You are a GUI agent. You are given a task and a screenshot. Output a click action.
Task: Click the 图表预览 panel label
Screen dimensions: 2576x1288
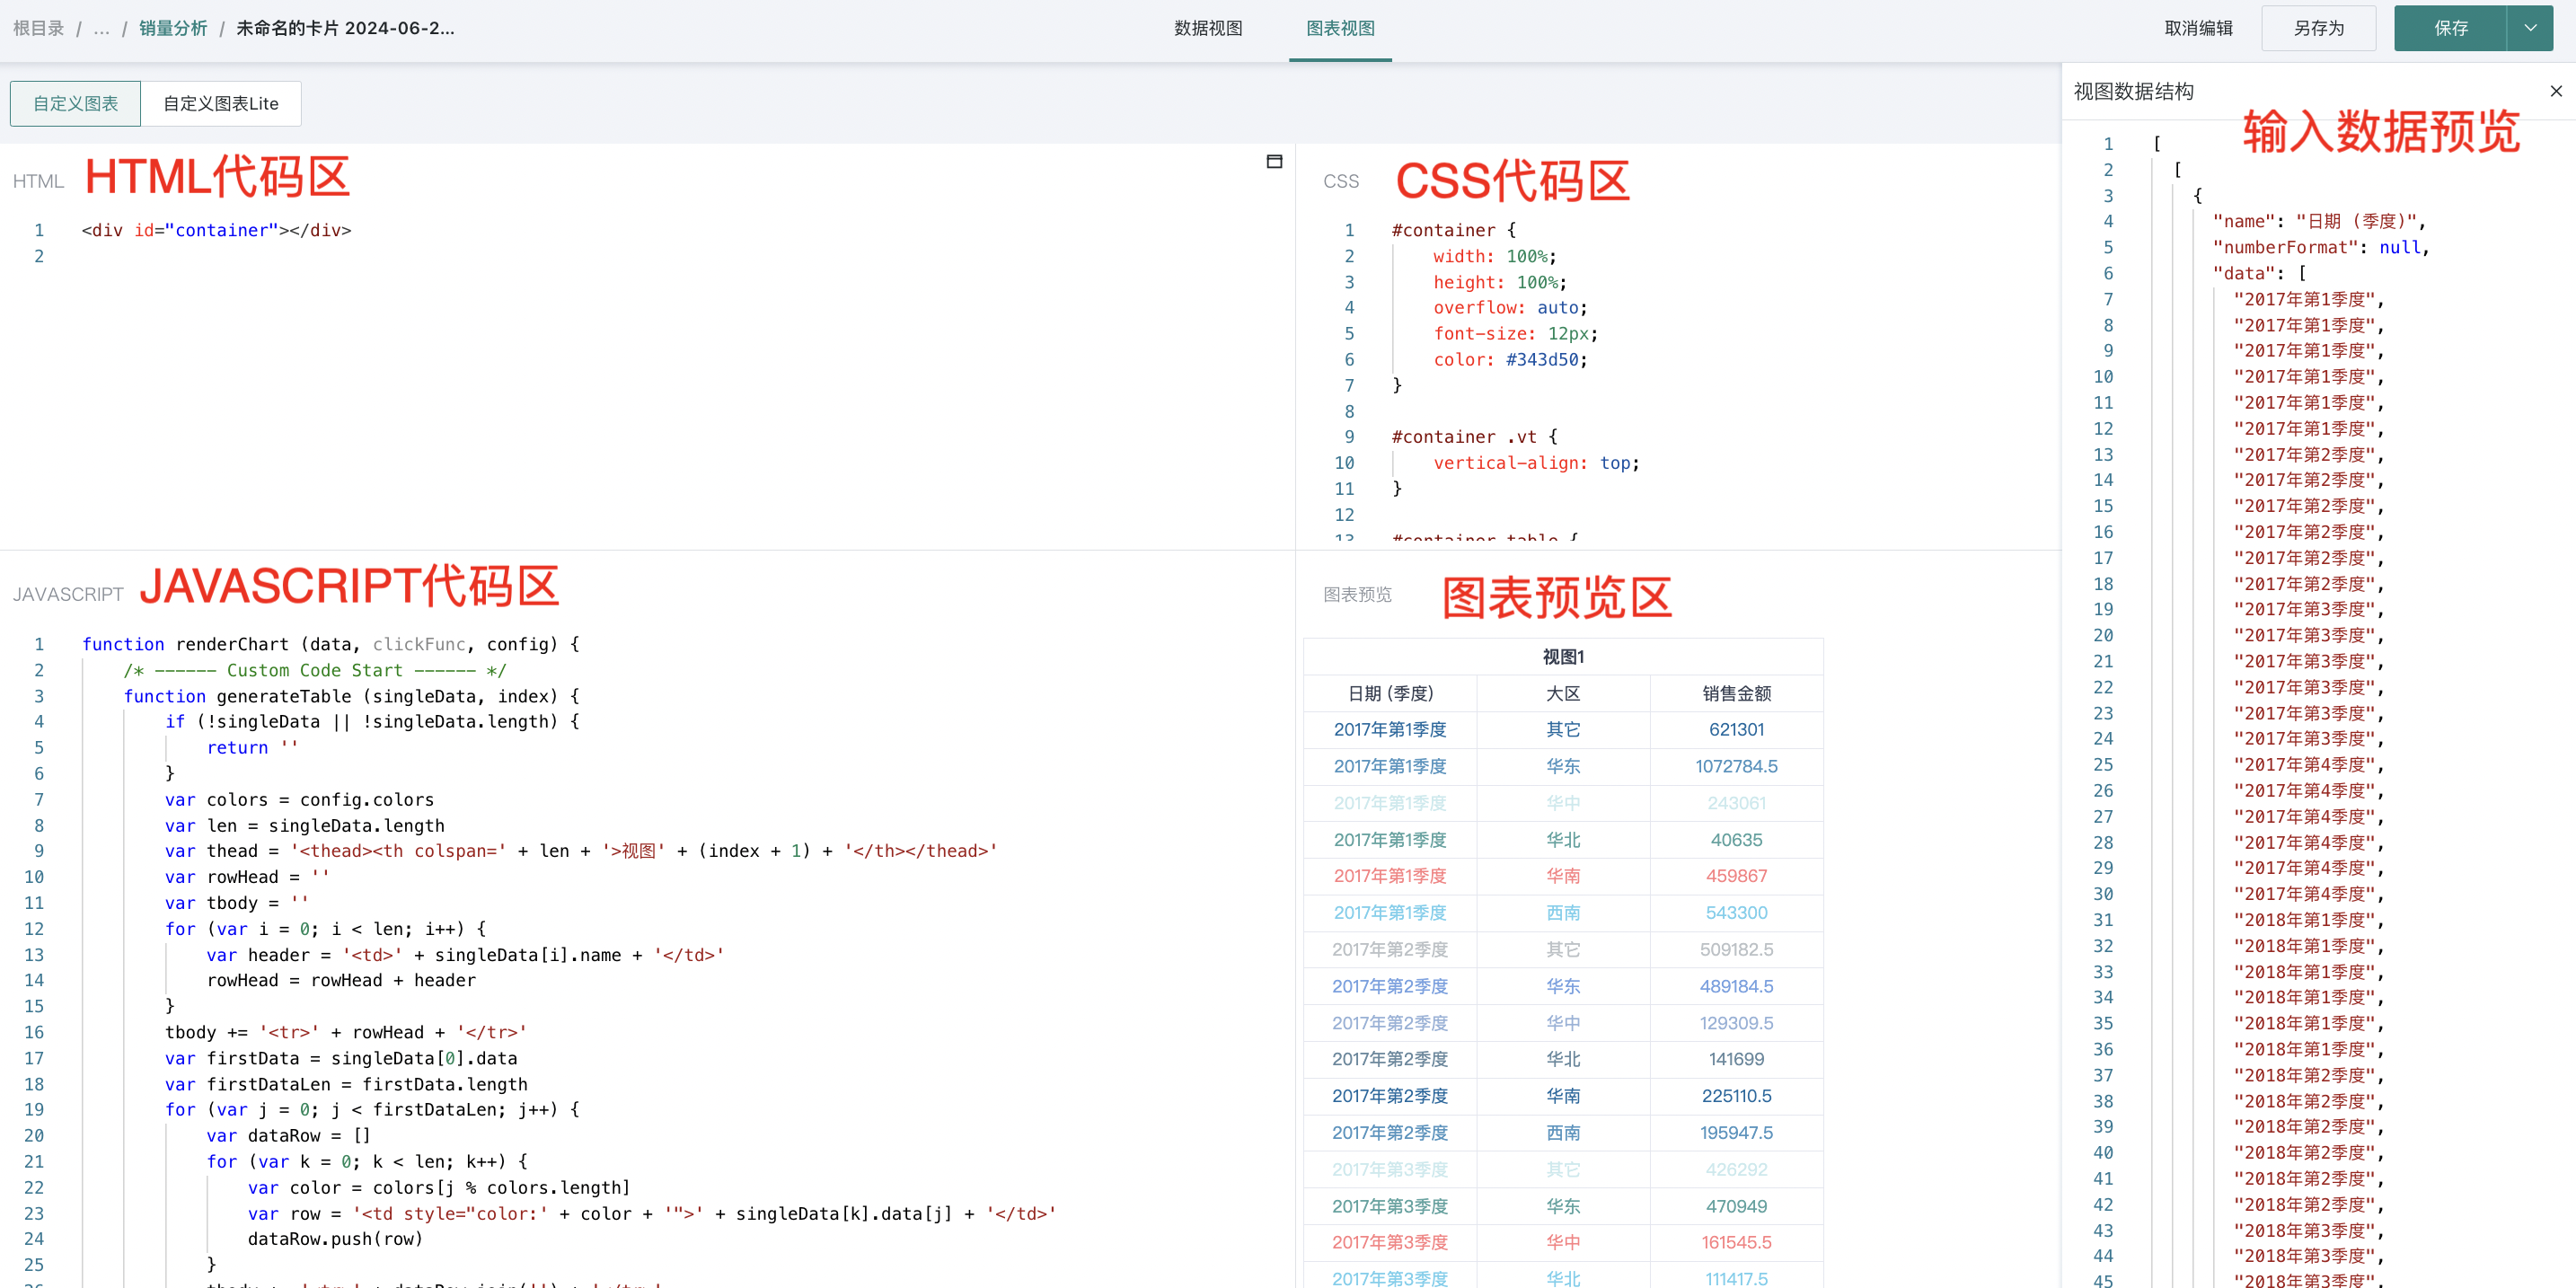(1357, 594)
